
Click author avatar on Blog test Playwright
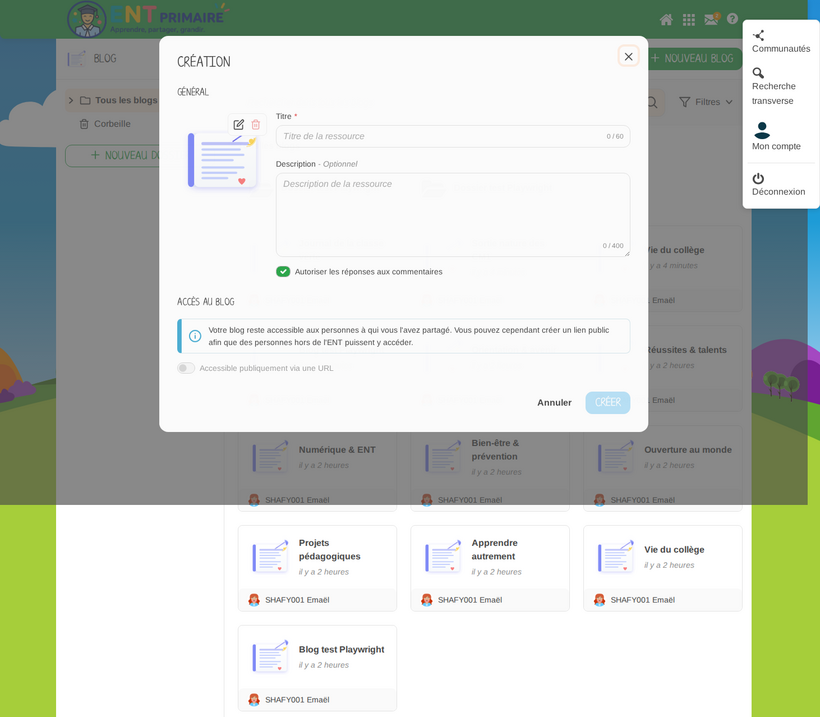coord(254,700)
